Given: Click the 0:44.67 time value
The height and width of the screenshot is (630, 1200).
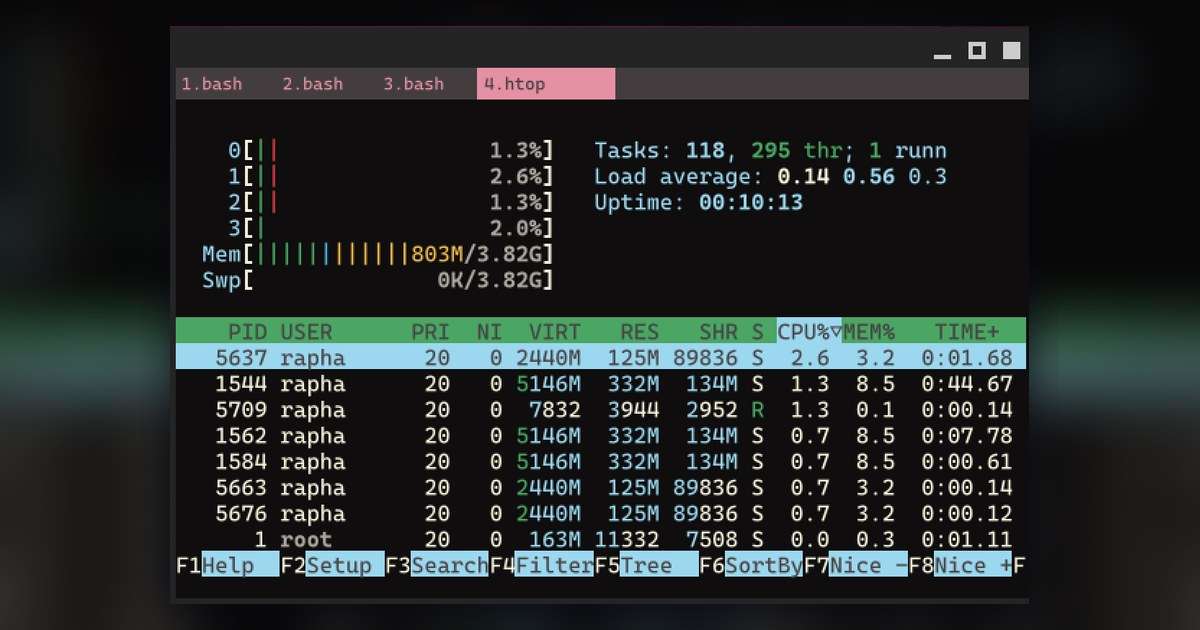Looking at the screenshot, I should pos(966,384).
